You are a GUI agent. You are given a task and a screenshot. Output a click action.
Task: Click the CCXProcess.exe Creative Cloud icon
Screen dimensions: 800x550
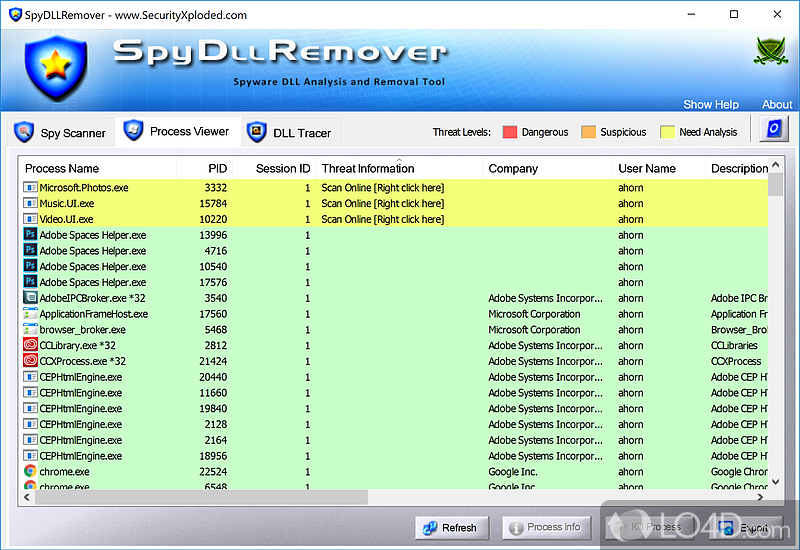coord(30,360)
